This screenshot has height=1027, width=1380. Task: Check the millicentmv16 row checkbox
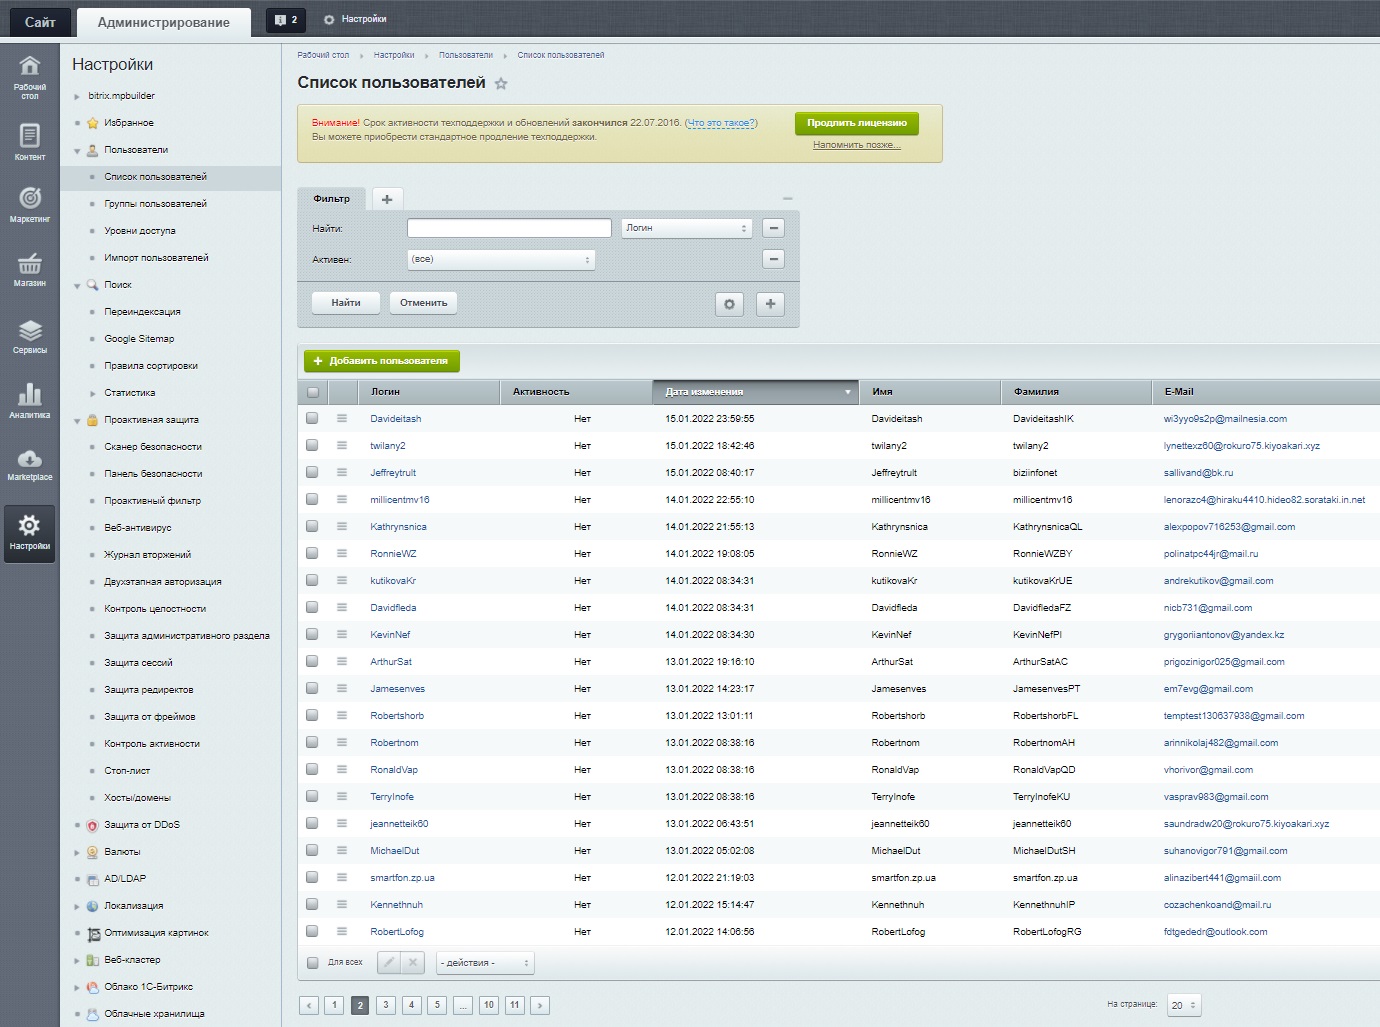312,499
